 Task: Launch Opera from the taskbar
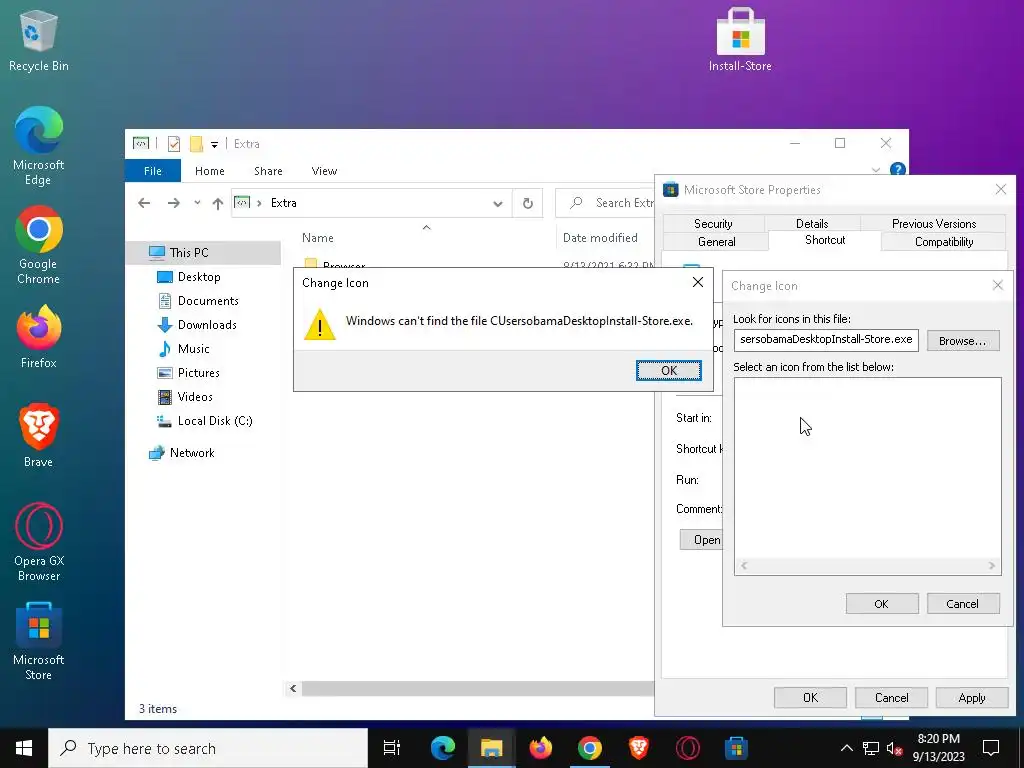coord(688,748)
